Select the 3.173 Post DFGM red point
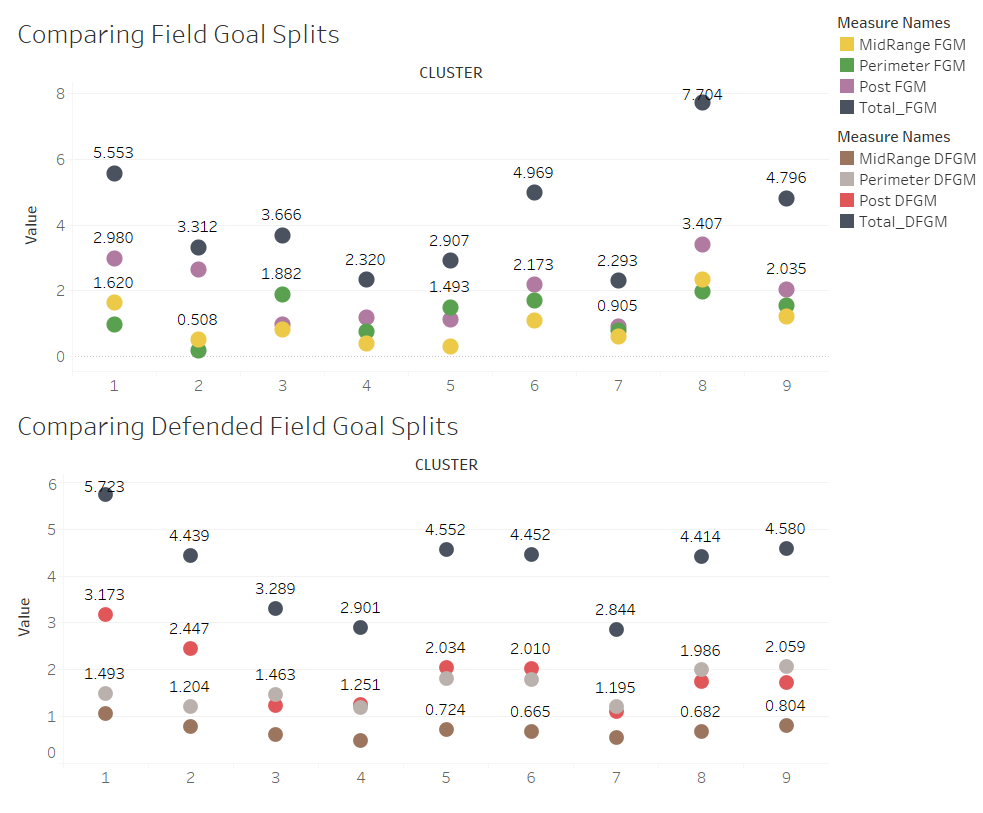This screenshot has width=983, height=813. (105, 615)
